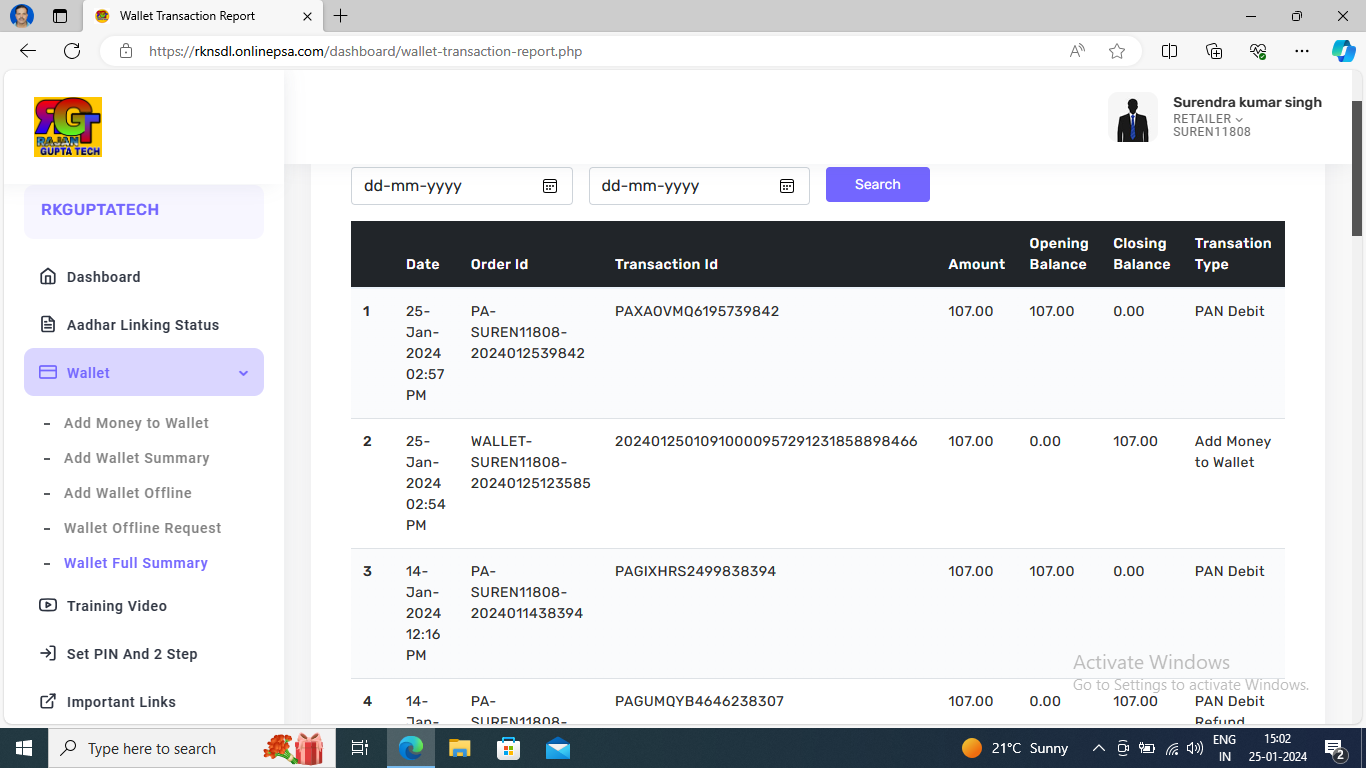The height and width of the screenshot is (768, 1366).
Task: Add this page to favorites star icon
Action: (1117, 51)
